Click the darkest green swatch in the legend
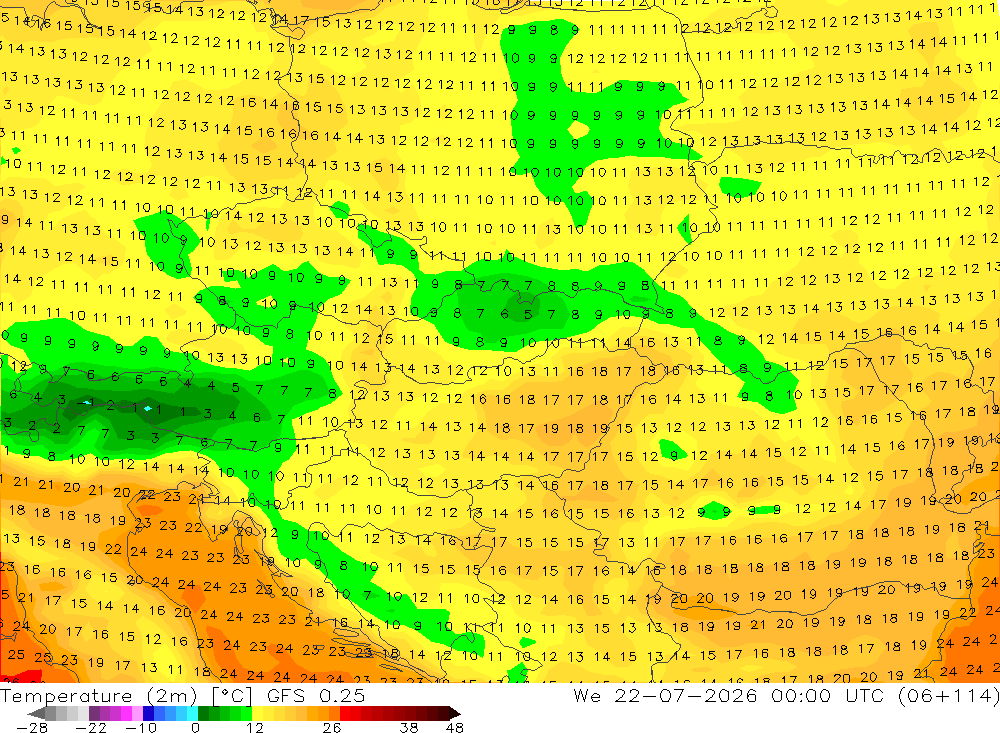The width and height of the screenshot is (1000, 733). [x=203, y=713]
